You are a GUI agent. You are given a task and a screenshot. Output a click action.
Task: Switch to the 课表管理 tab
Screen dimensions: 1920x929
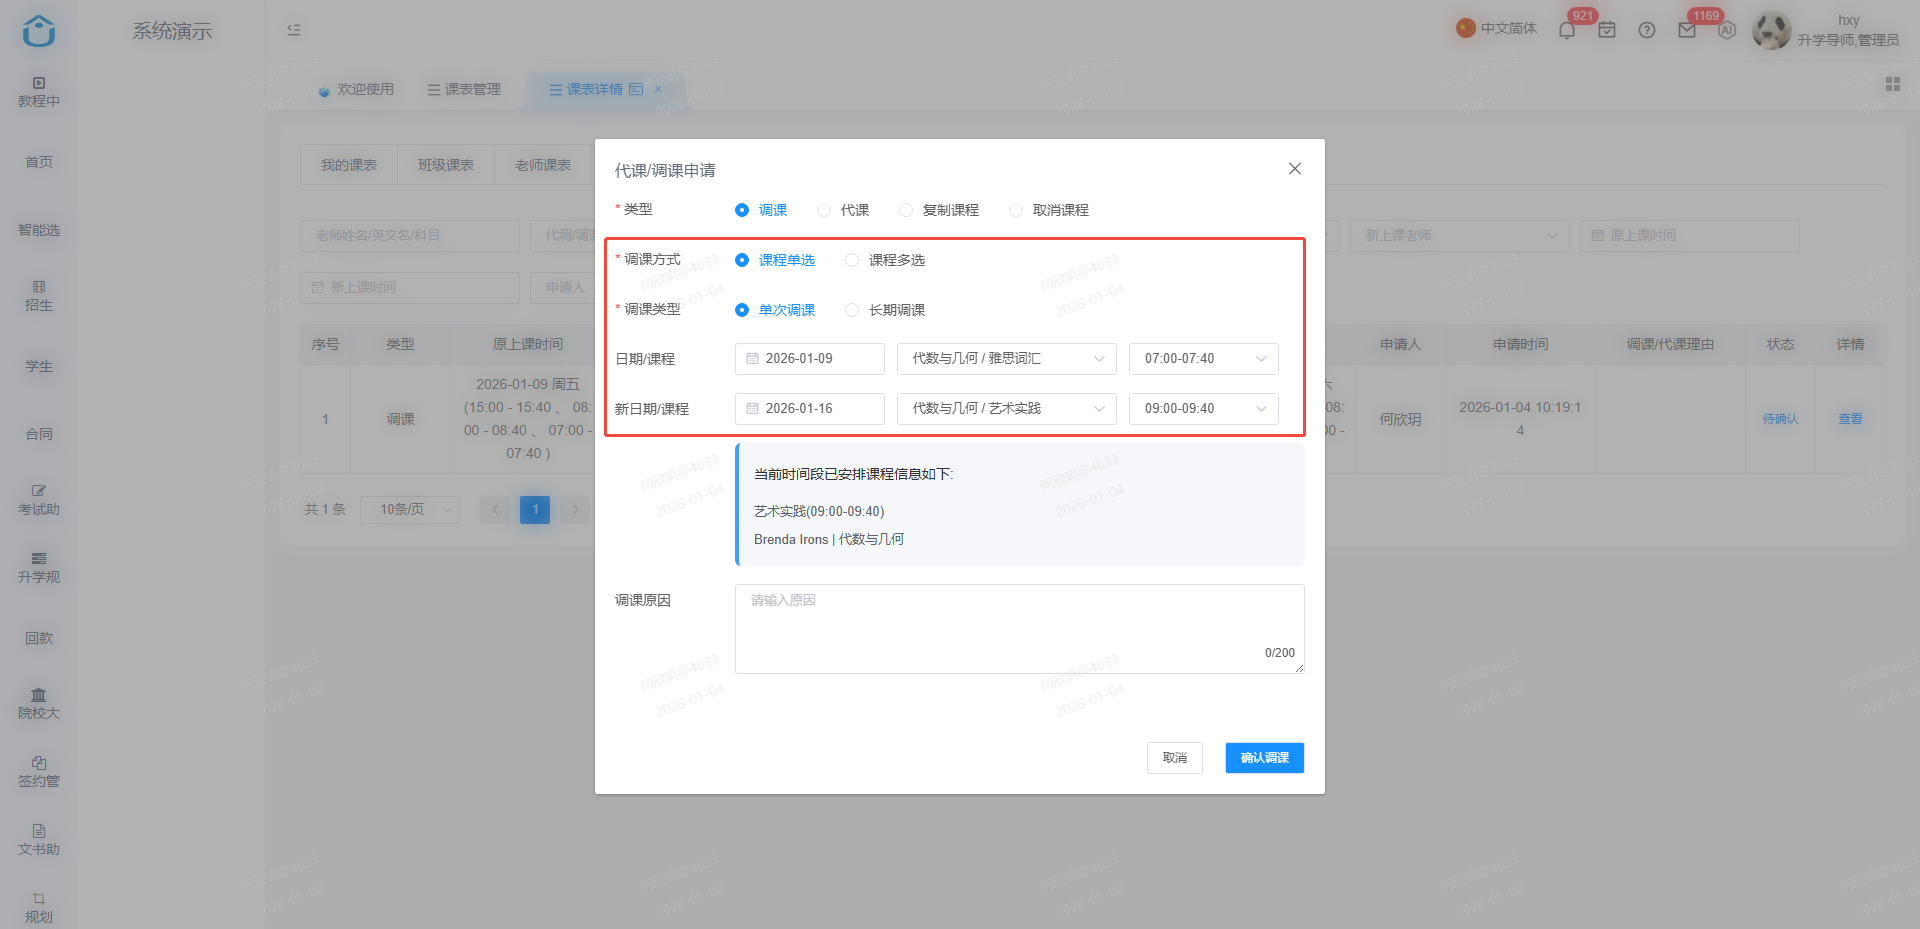click(x=464, y=89)
